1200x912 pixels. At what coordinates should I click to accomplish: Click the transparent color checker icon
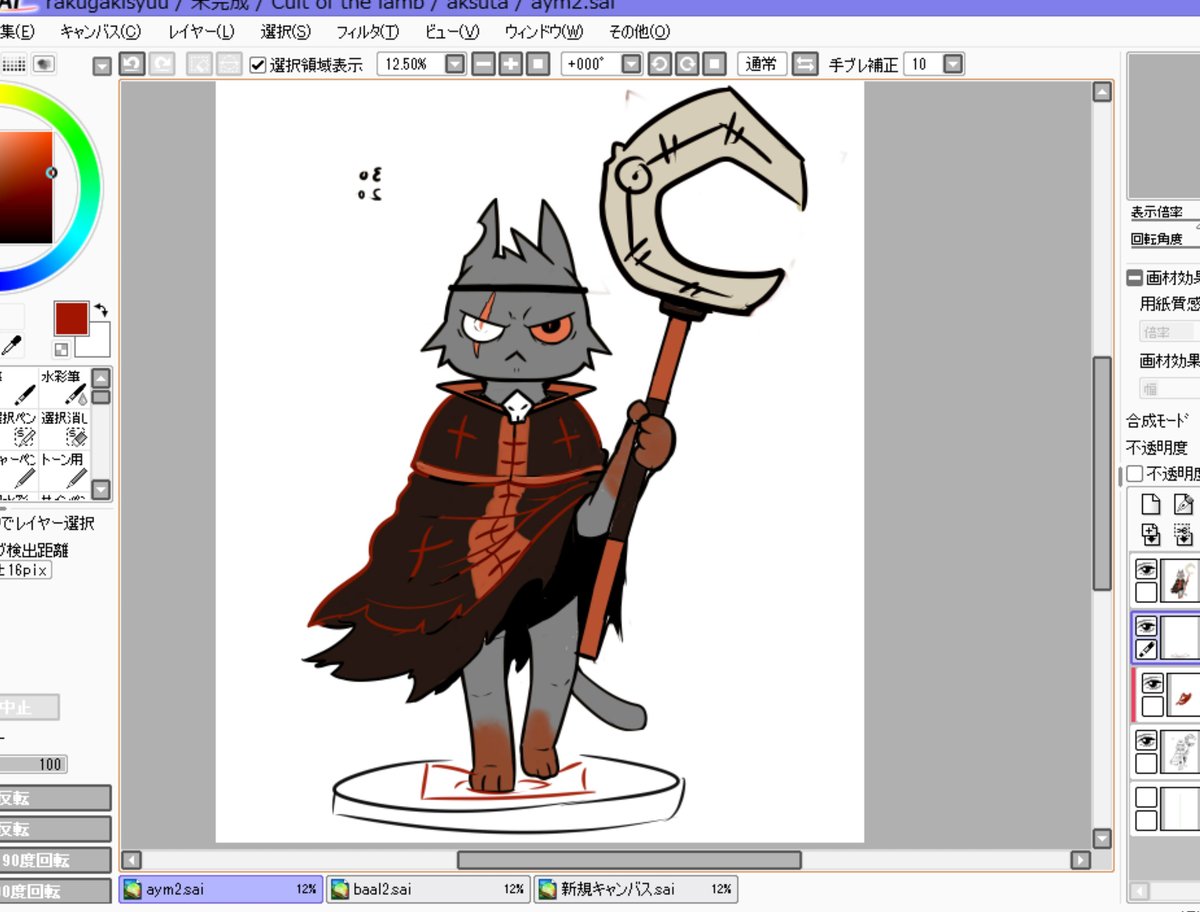[x=62, y=349]
